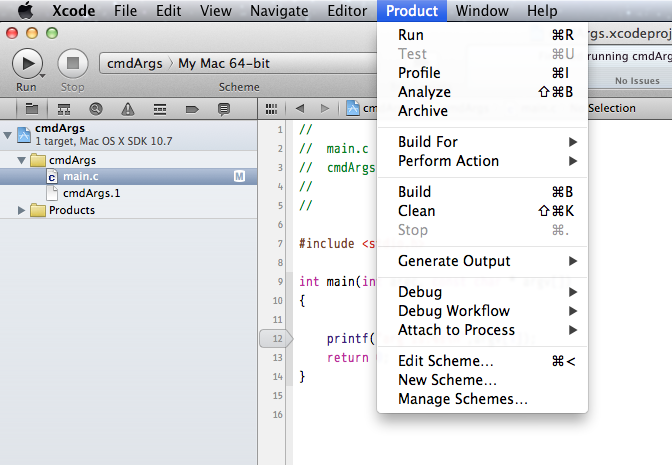Open the Search navigator magnifier icon
Viewport: 672px width, 465px height.
pyautogui.click(x=96, y=109)
